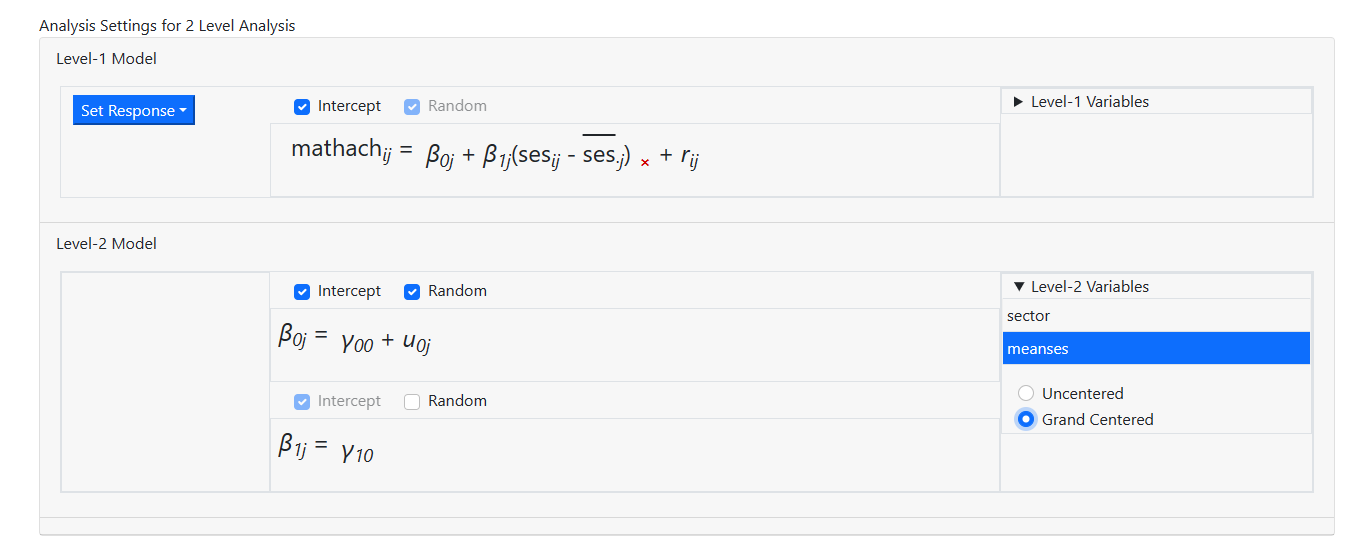Choose Grand Centered option
The width and height of the screenshot is (1358, 559).
[1026, 420]
